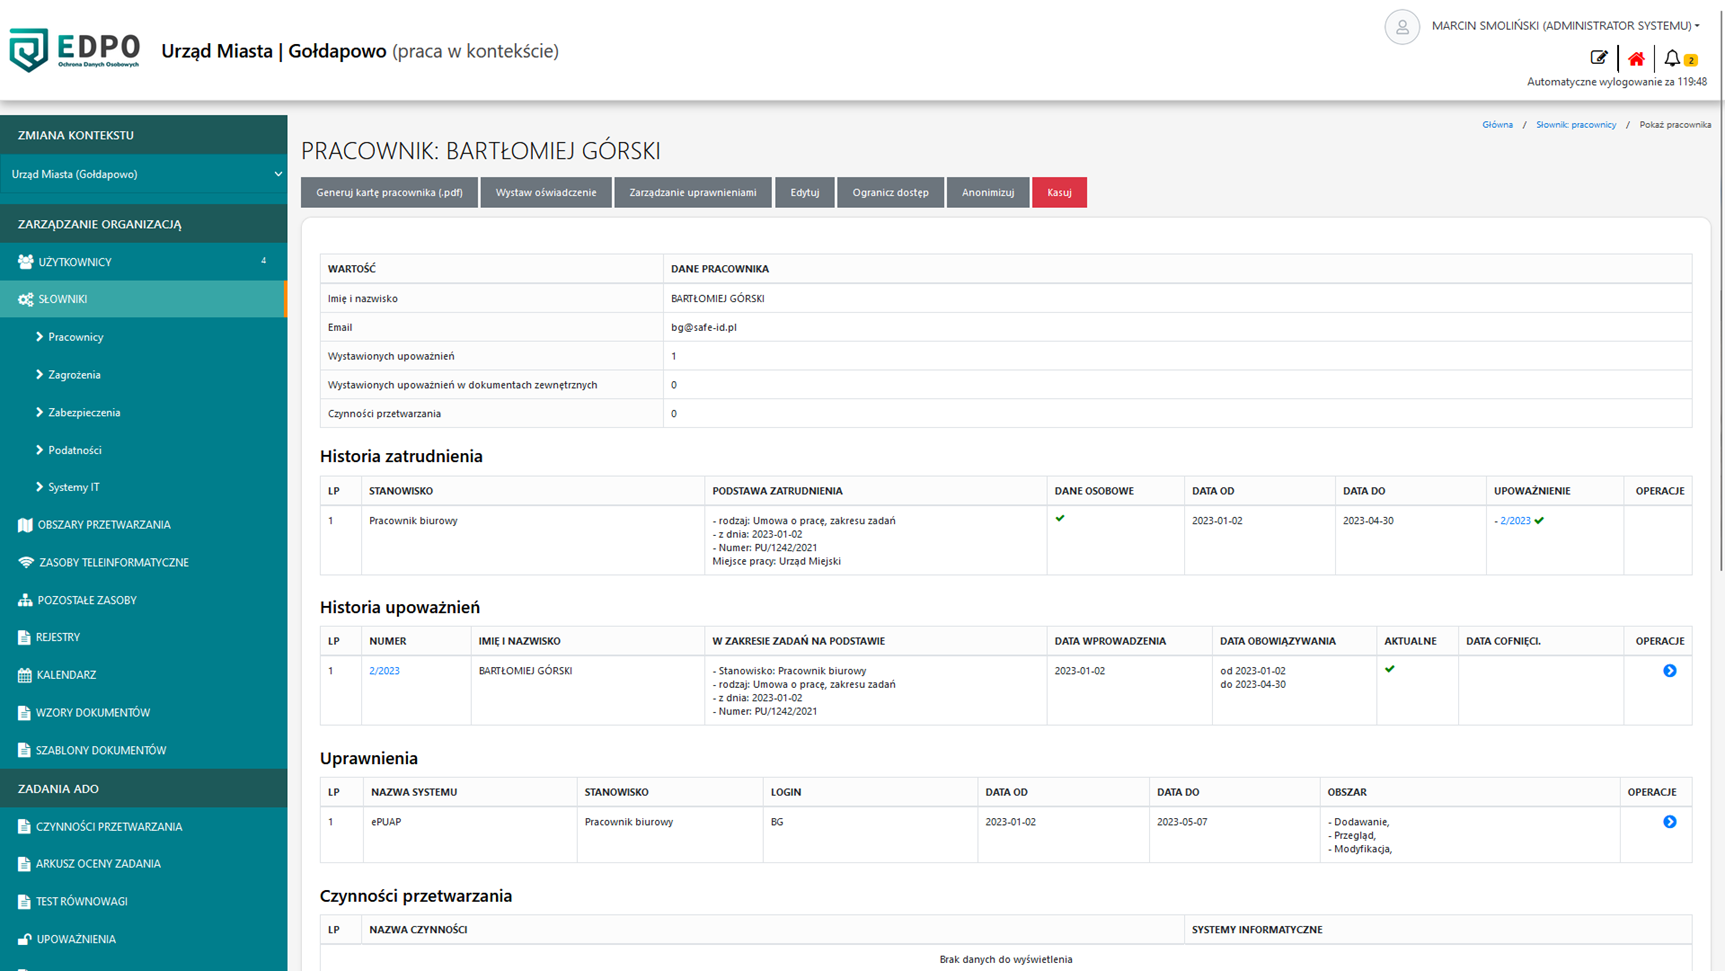Expand Zabezpieczenia chevron in sidebar
Image resolution: width=1725 pixels, height=971 pixels.
[x=39, y=412]
